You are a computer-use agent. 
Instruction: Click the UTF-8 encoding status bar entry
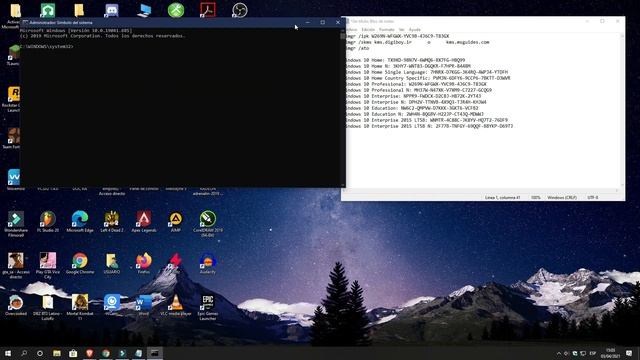click(x=593, y=198)
